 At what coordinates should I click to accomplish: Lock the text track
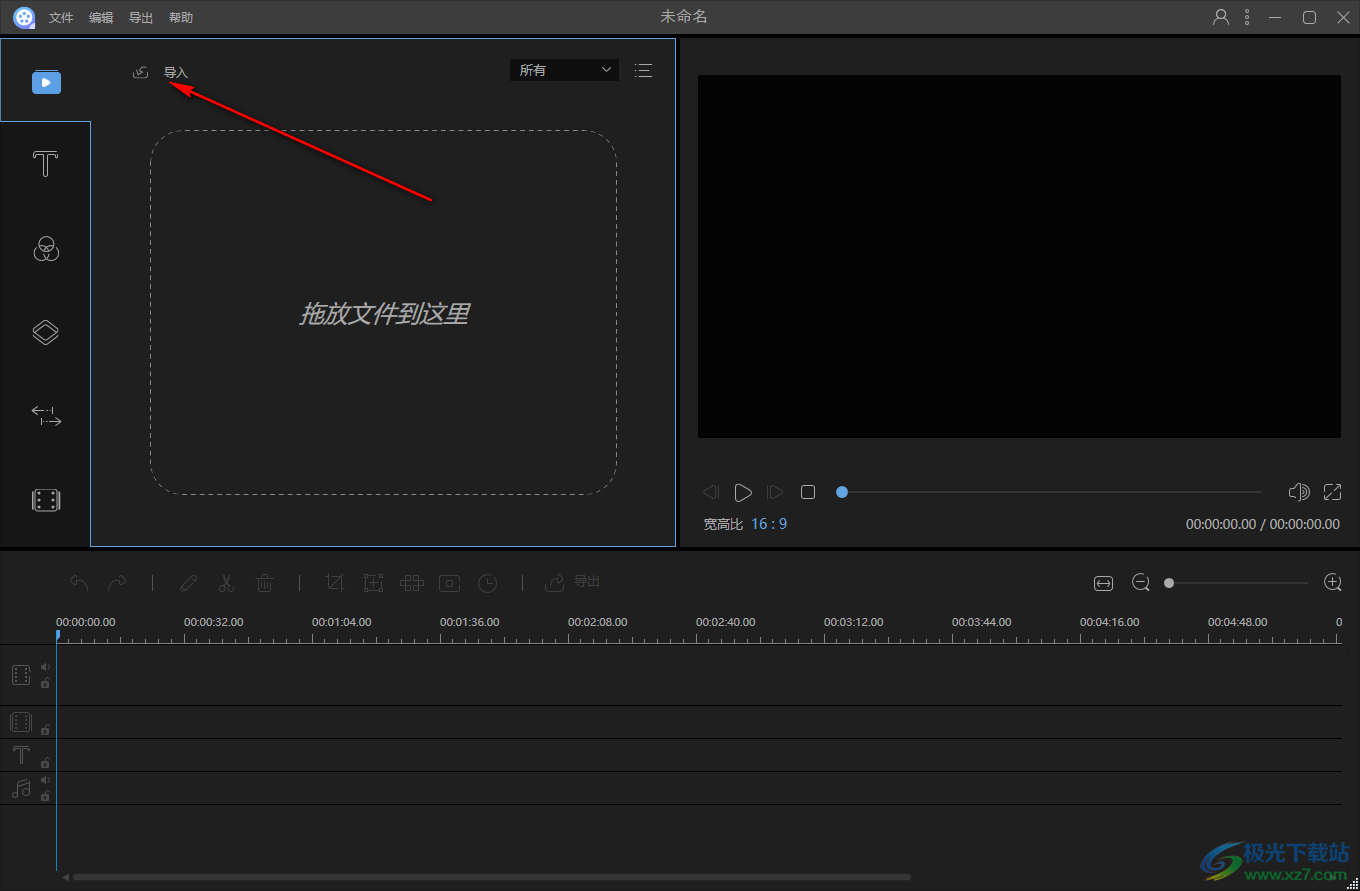45,762
